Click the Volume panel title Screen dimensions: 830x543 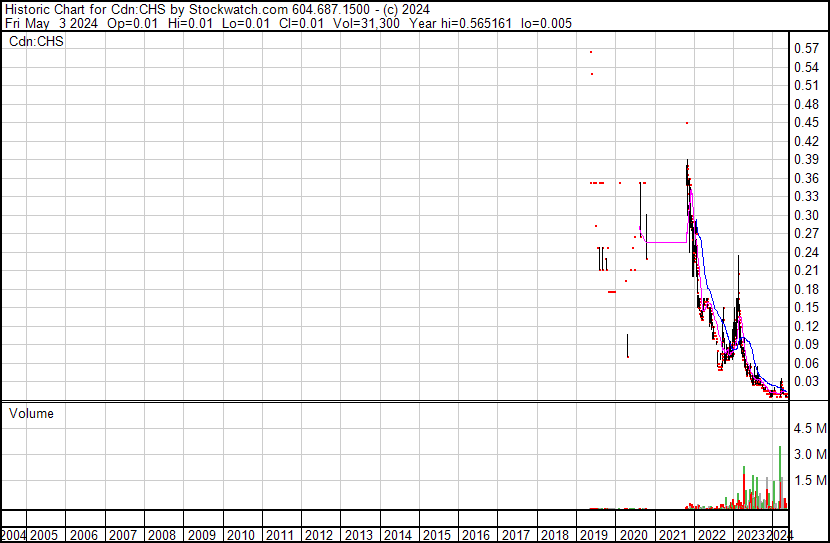[31, 413]
